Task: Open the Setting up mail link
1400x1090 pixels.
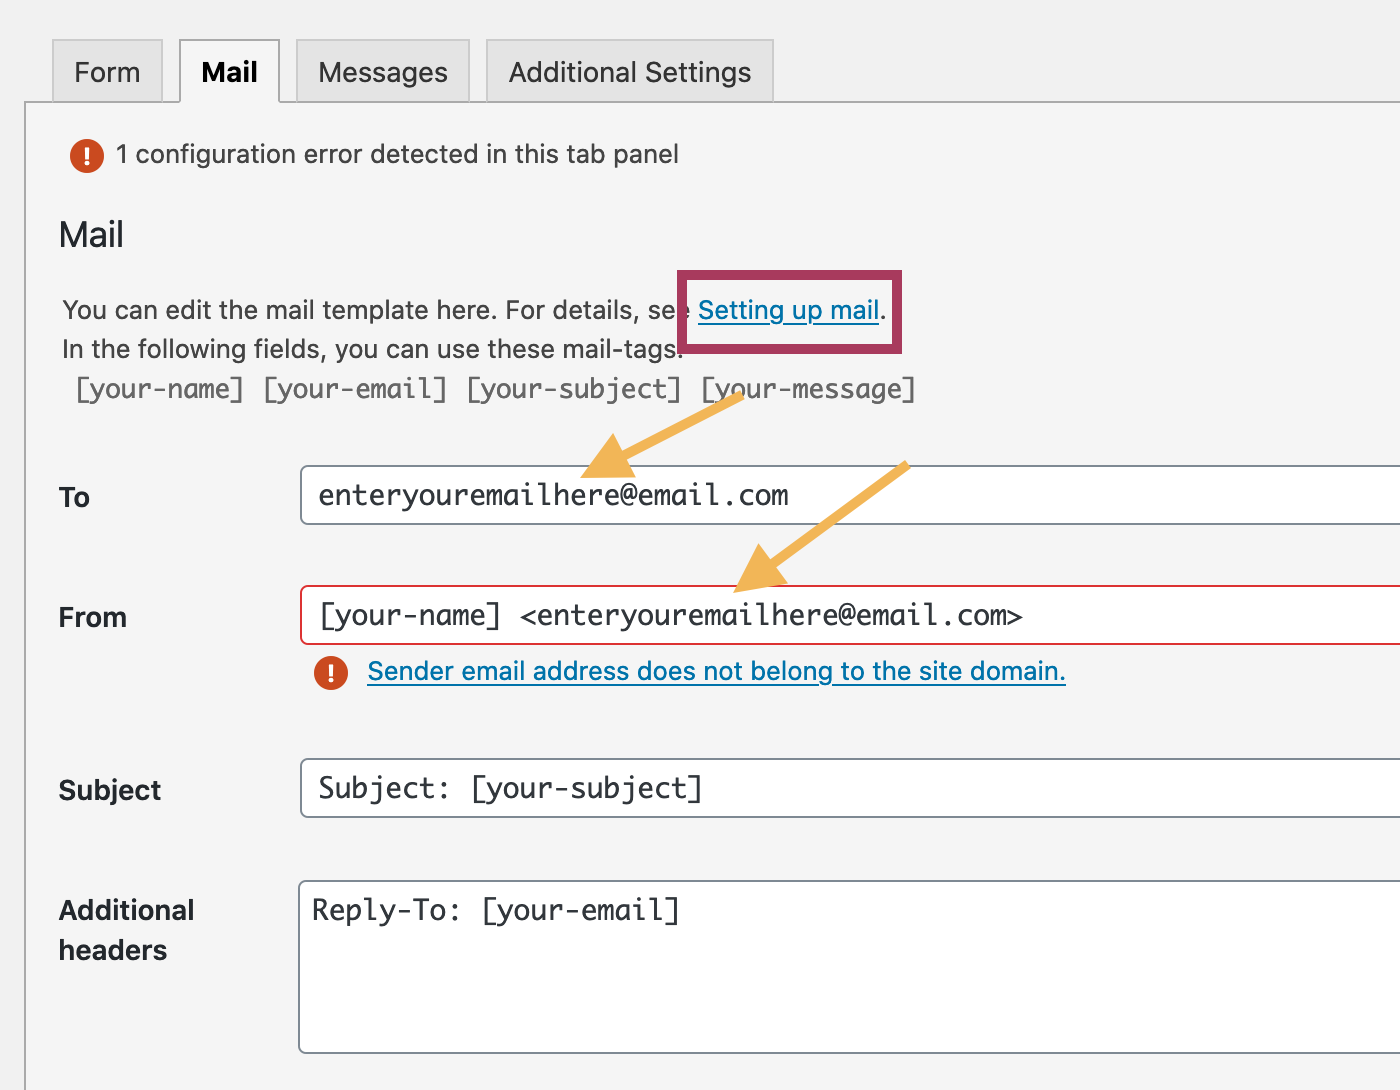Action: (x=789, y=311)
